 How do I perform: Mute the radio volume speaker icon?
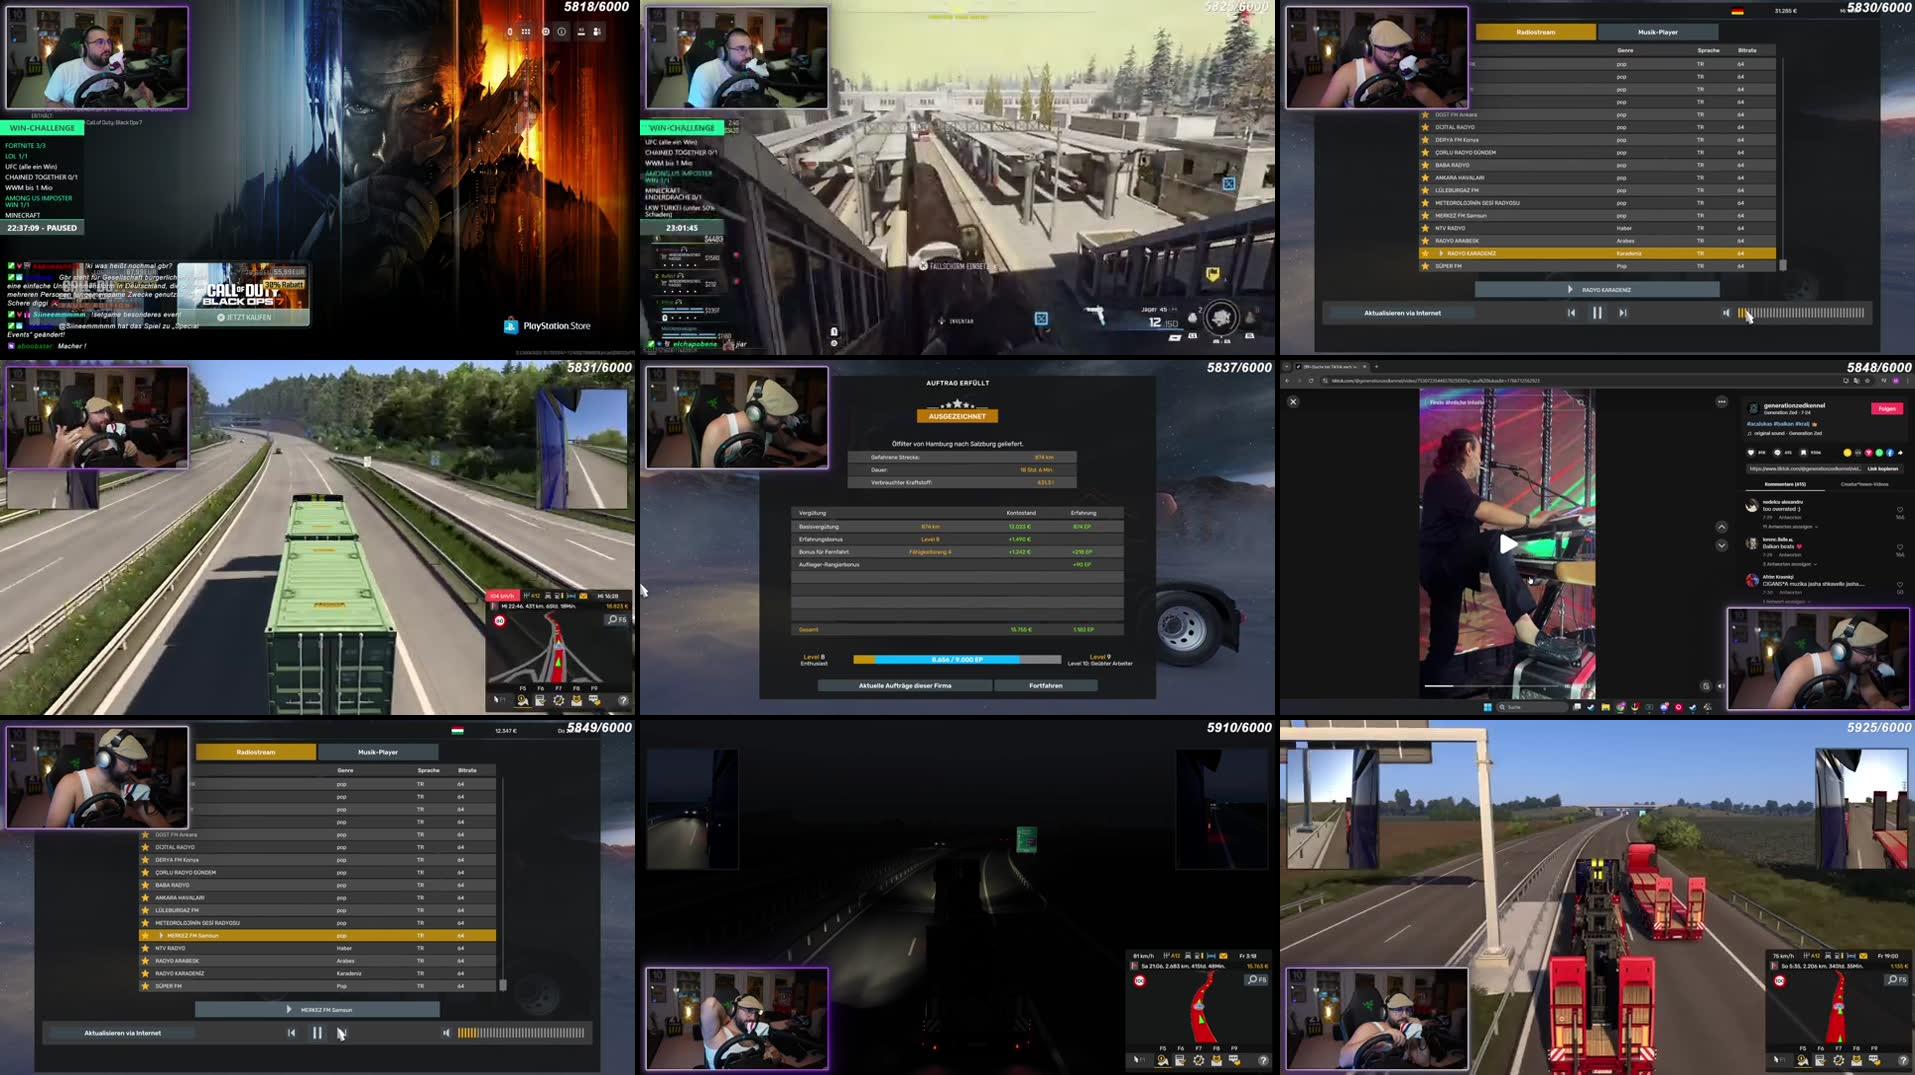click(x=1727, y=313)
